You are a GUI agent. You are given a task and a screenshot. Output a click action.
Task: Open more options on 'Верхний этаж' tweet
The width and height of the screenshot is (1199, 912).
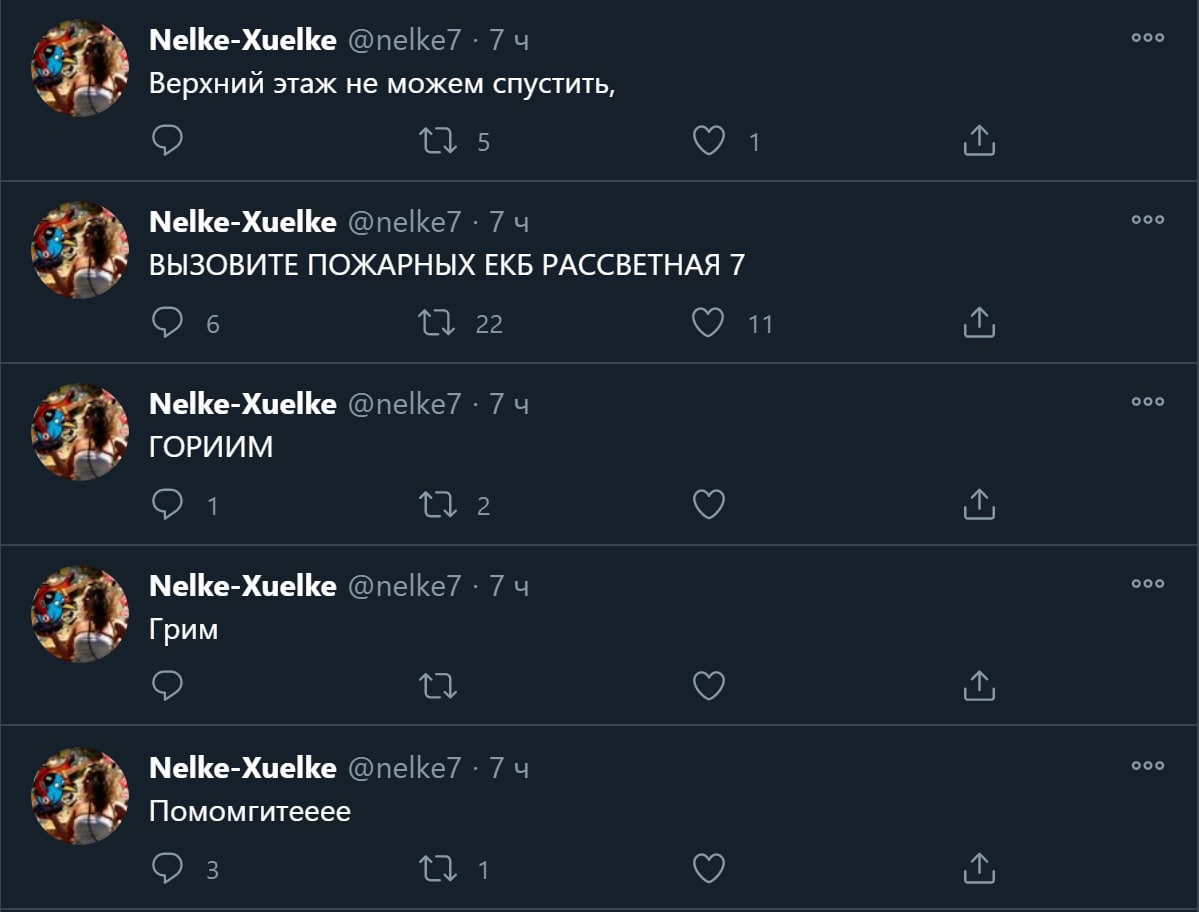[1148, 38]
